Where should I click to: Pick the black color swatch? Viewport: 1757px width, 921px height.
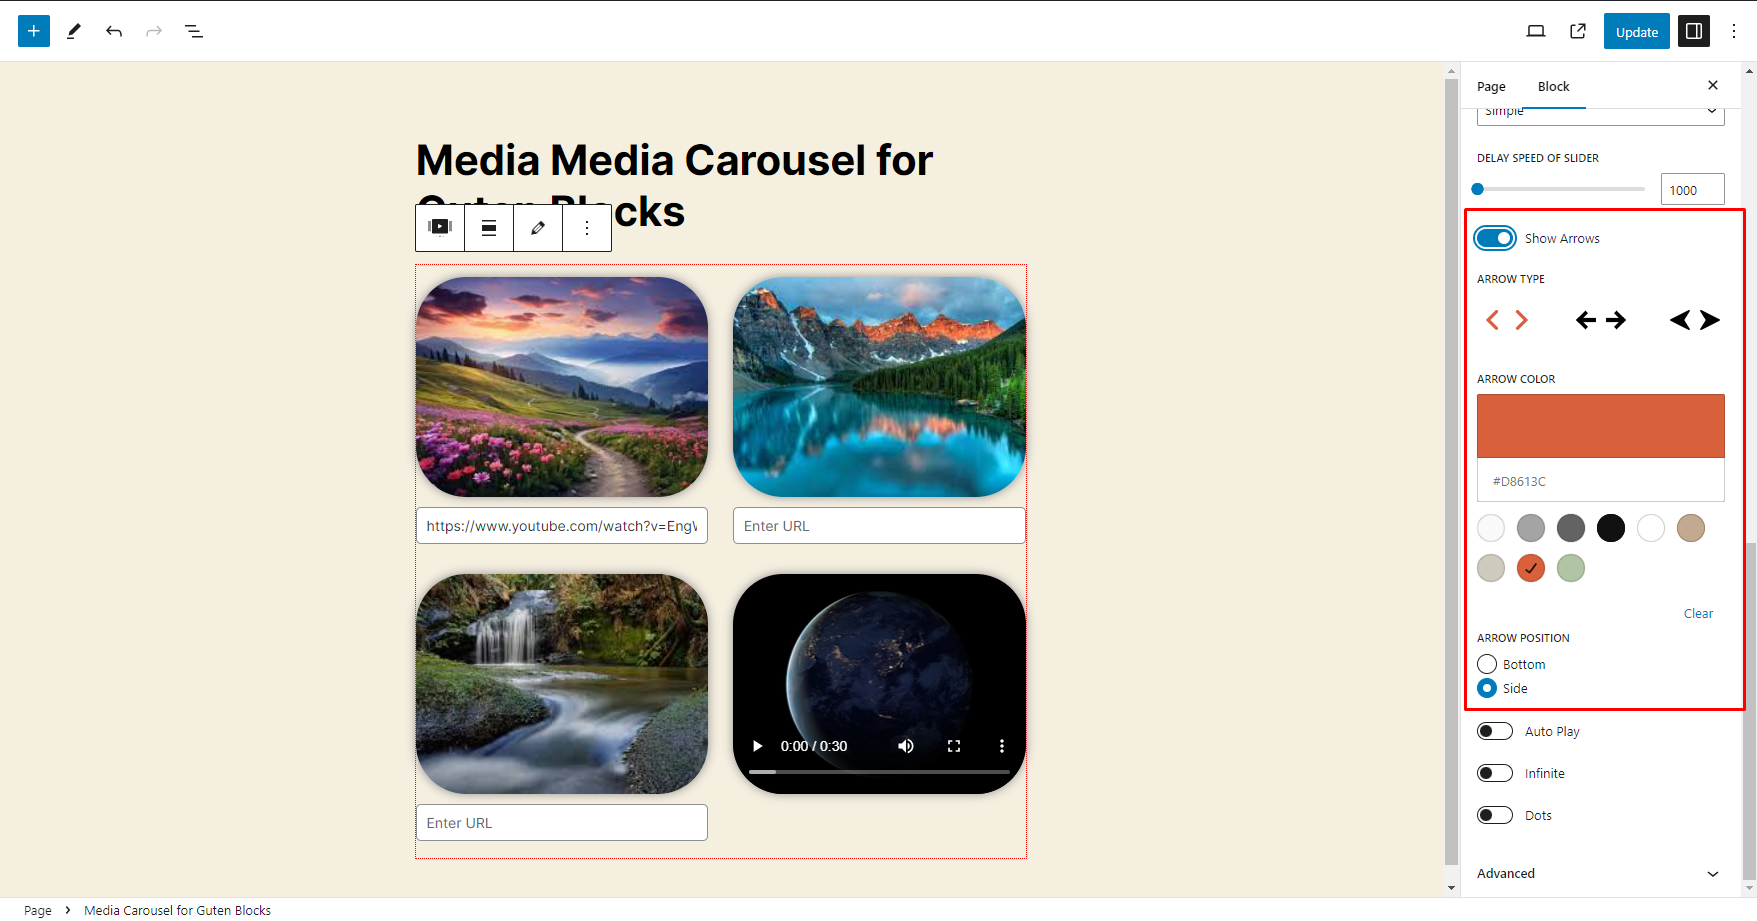[x=1611, y=528]
